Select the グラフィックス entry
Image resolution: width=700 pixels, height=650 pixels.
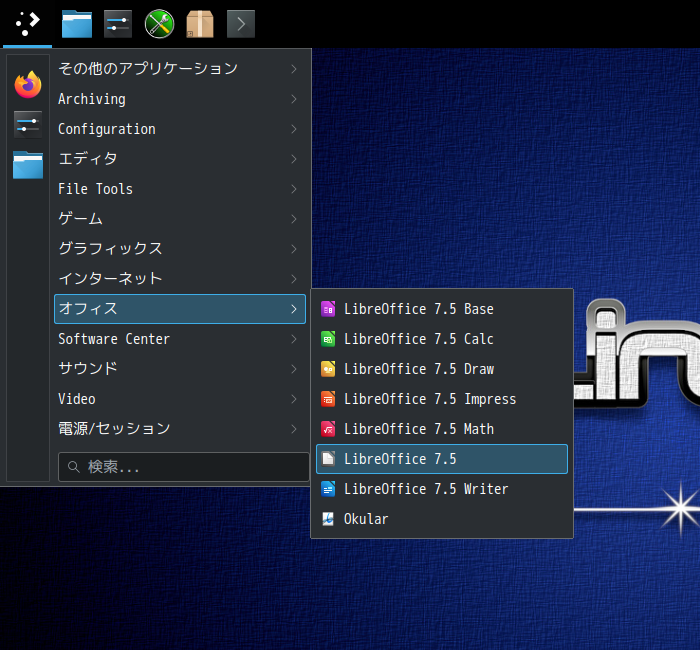pos(179,249)
